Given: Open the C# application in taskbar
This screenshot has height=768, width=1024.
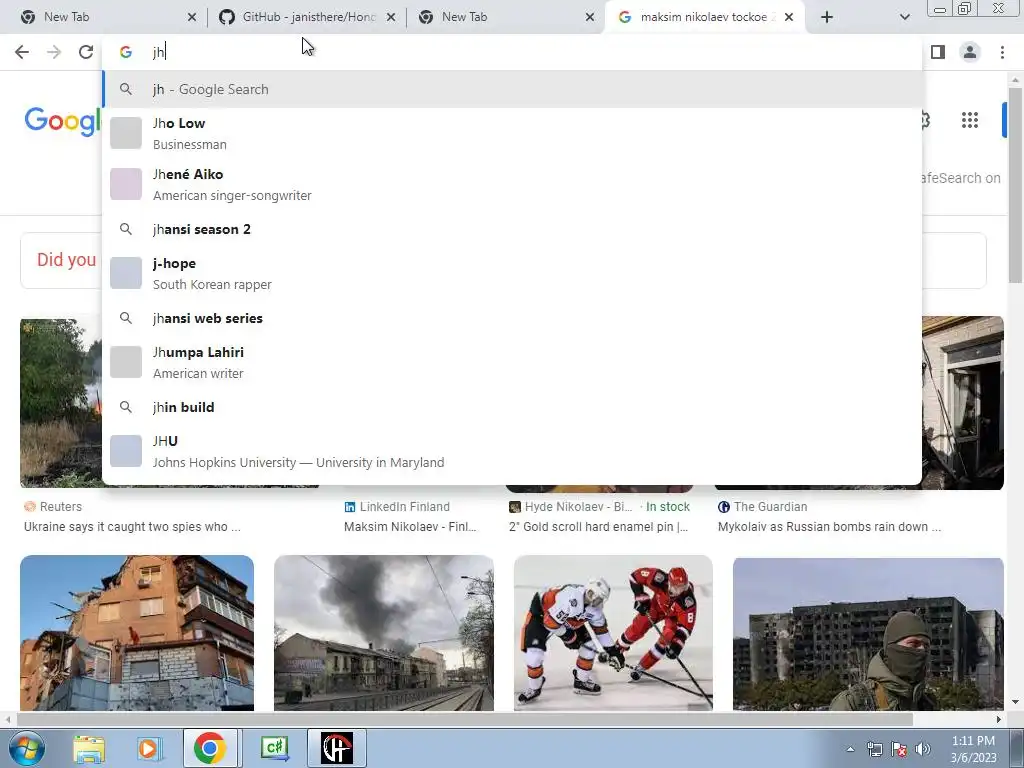Looking at the screenshot, I should point(275,748).
